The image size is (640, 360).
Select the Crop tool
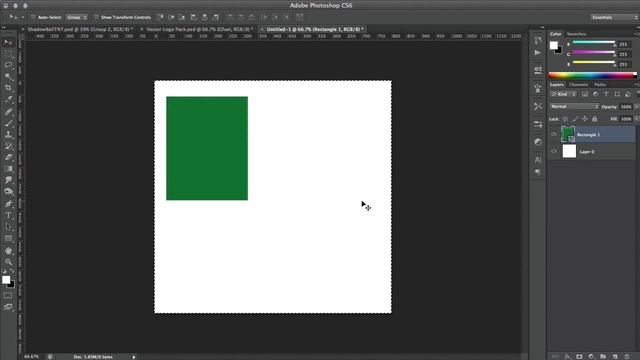(x=8, y=88)
